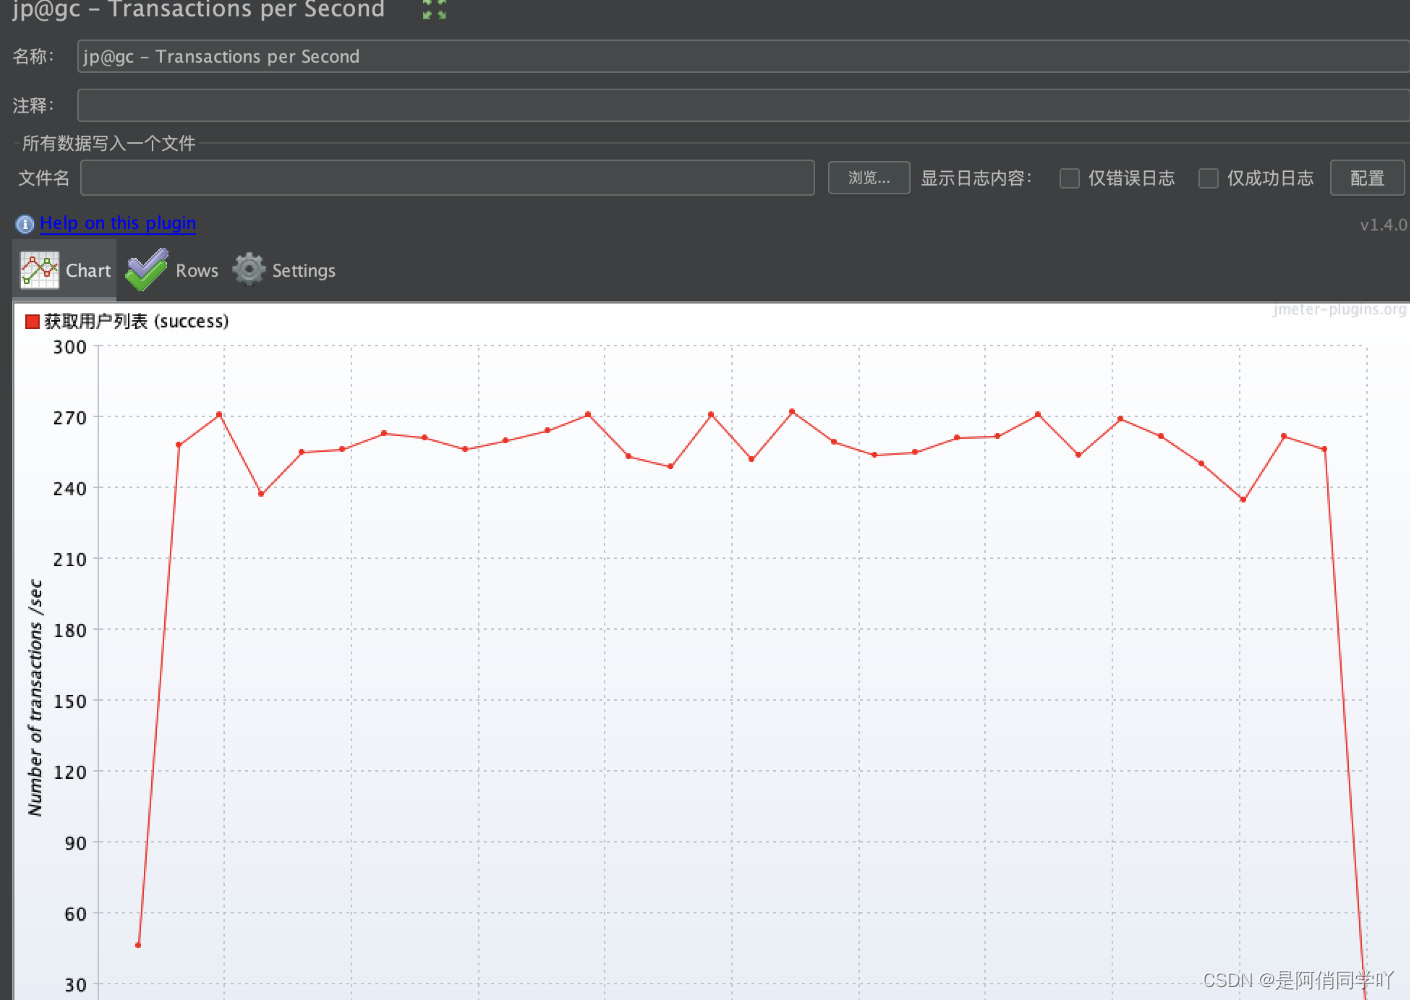Click the v1.4.0 version label

pos(1383,225)
